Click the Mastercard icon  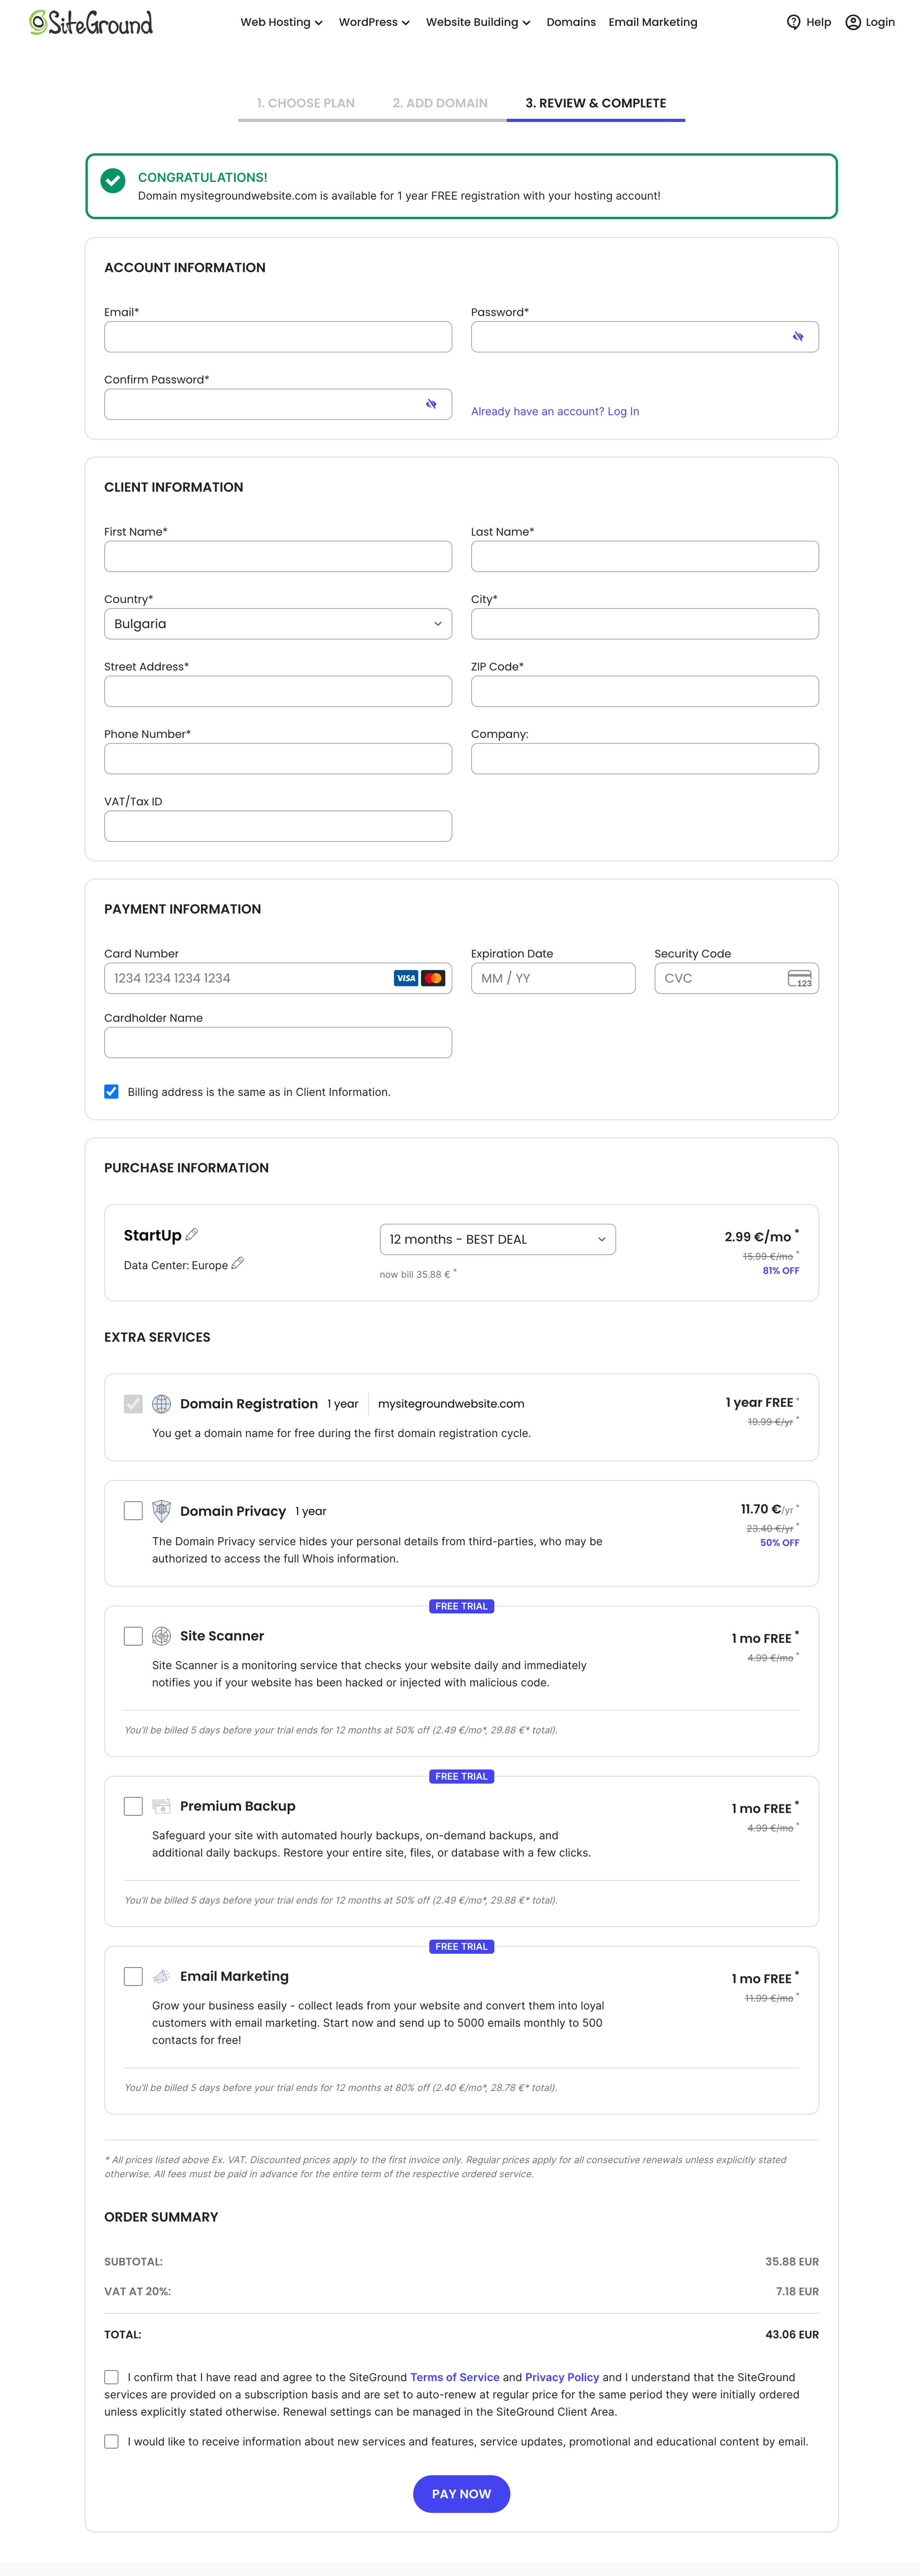[433, 978]
